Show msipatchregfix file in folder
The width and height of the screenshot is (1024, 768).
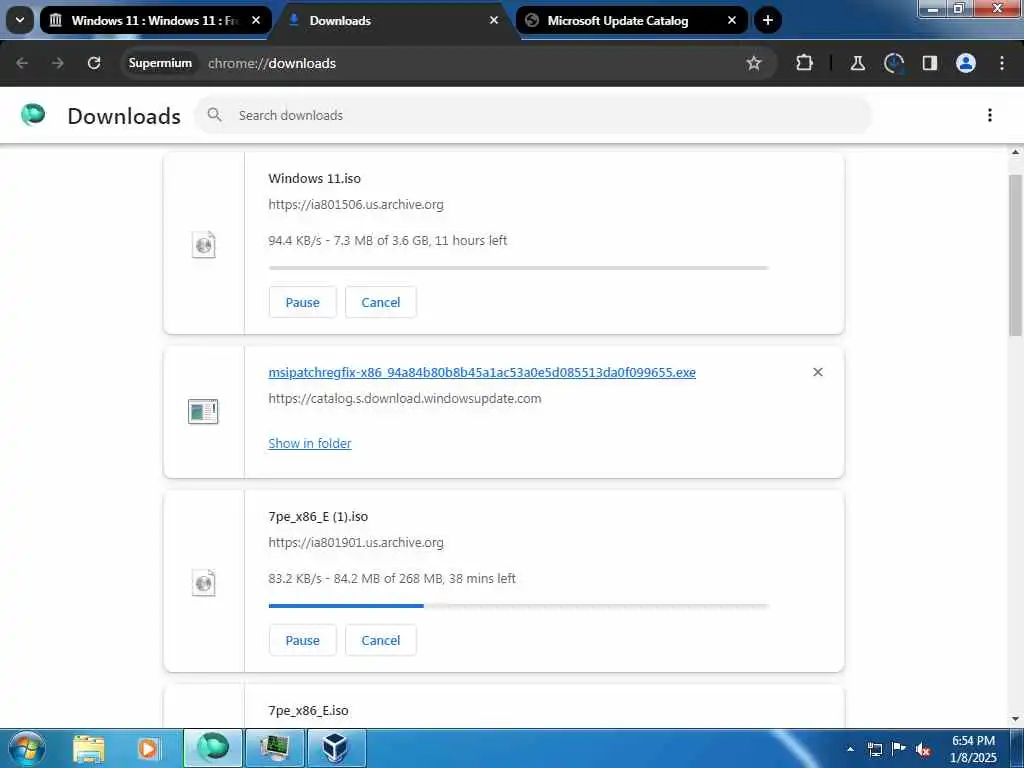pos(310,443)
